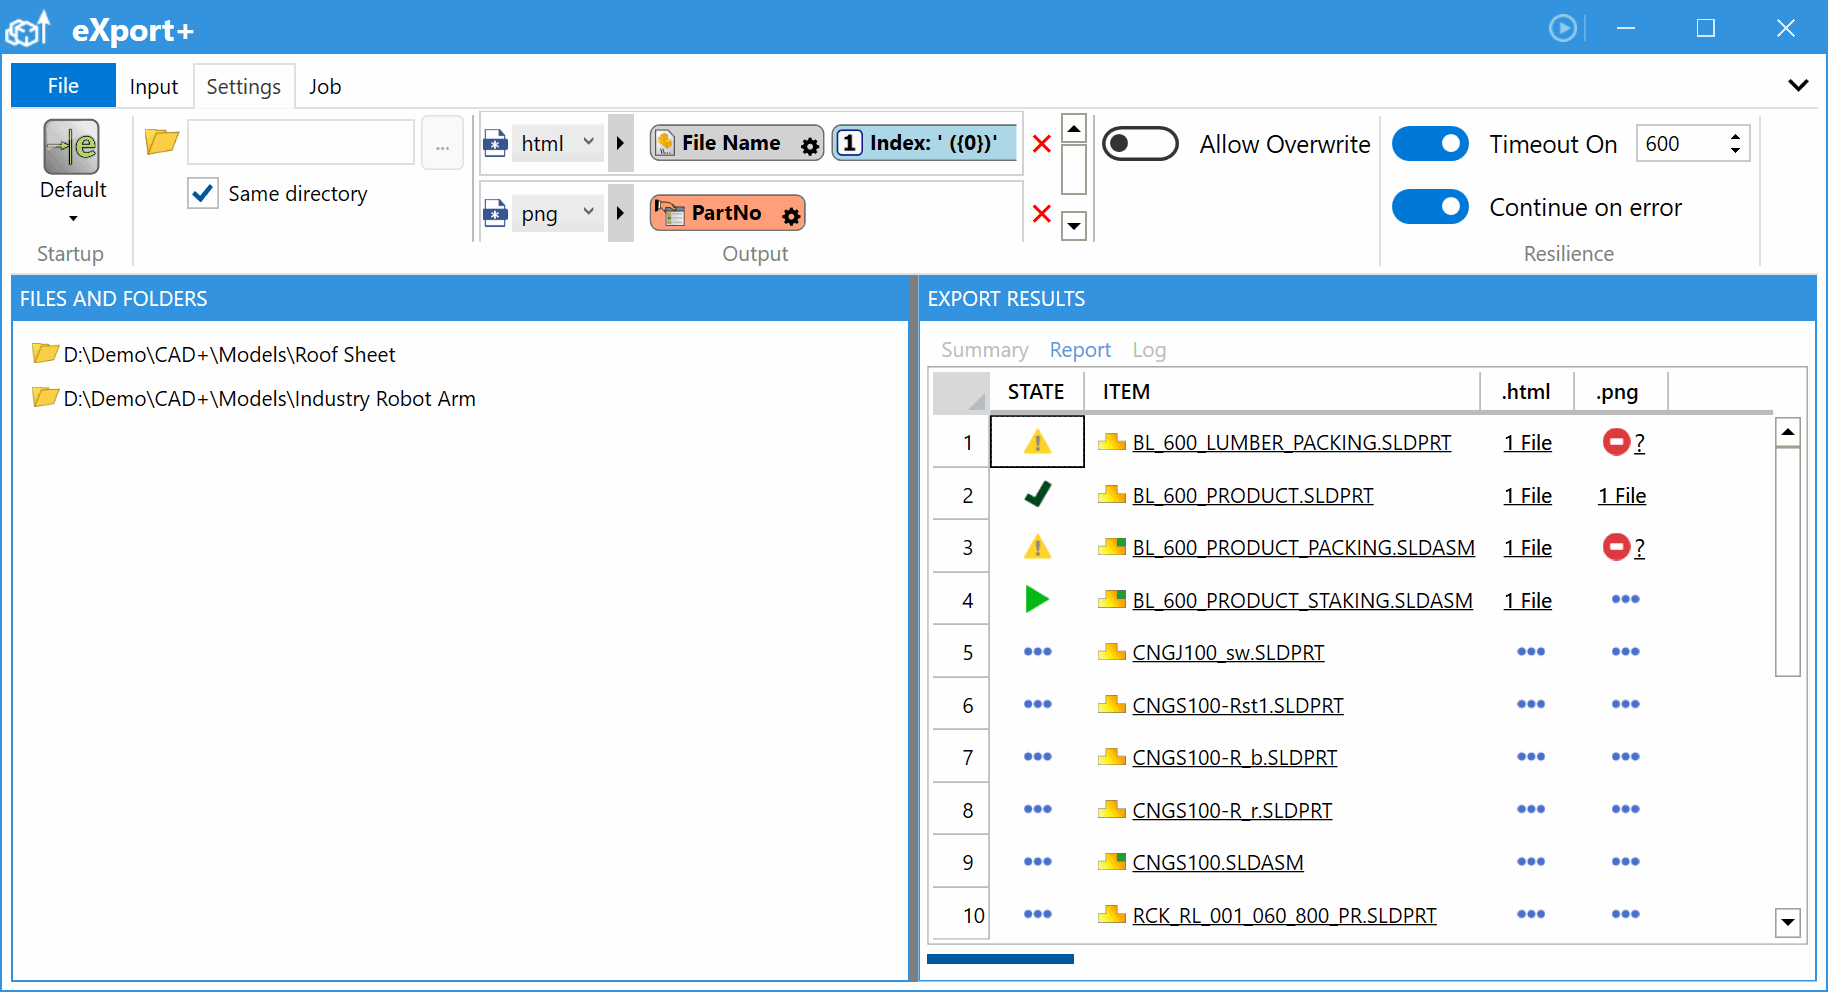Uncheck the Same directory checkbox

(203, 193)
